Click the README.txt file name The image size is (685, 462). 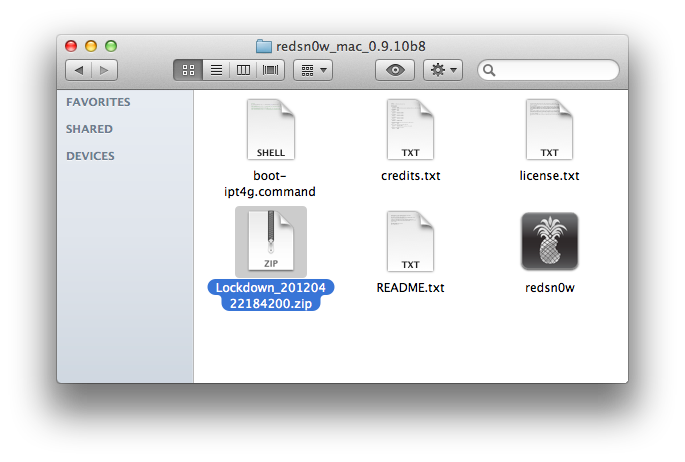(x=410, y=287)
